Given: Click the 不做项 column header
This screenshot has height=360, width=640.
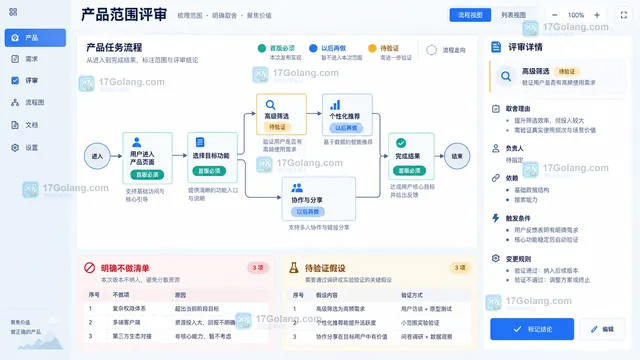Looking at the screenshot, I should (x=121, y=295).
